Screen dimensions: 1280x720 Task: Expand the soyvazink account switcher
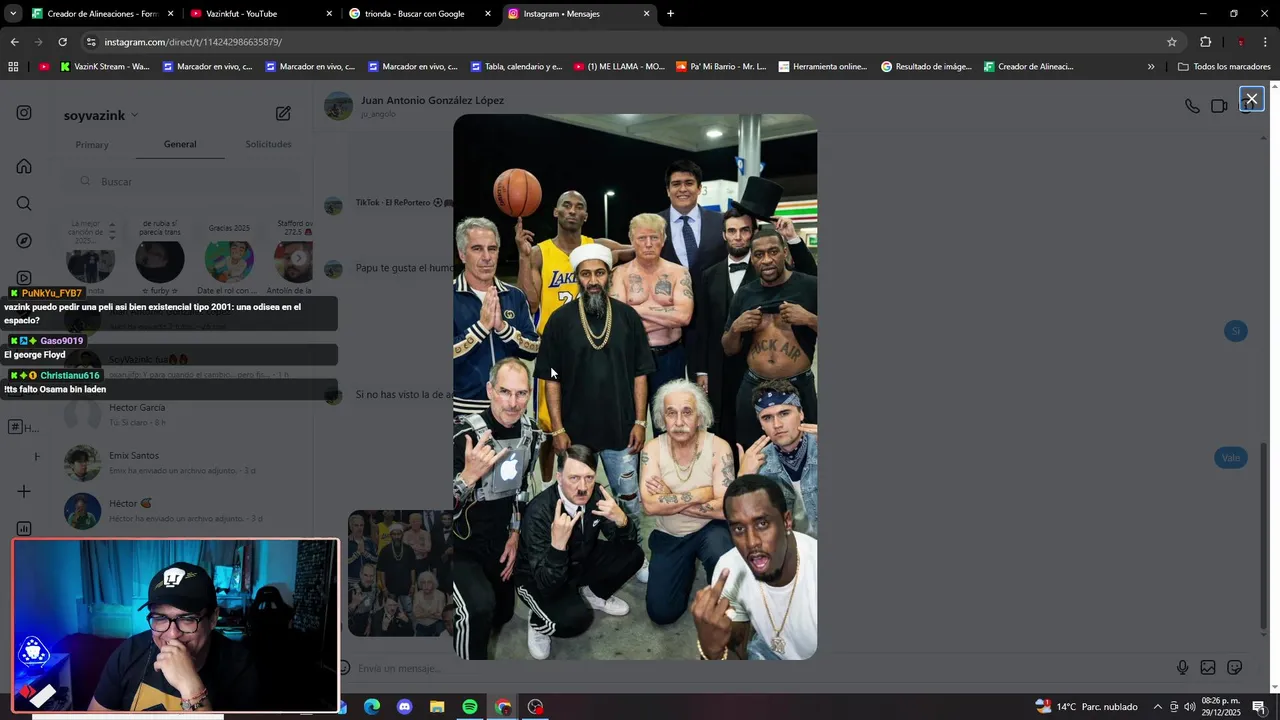pos(101,115)
